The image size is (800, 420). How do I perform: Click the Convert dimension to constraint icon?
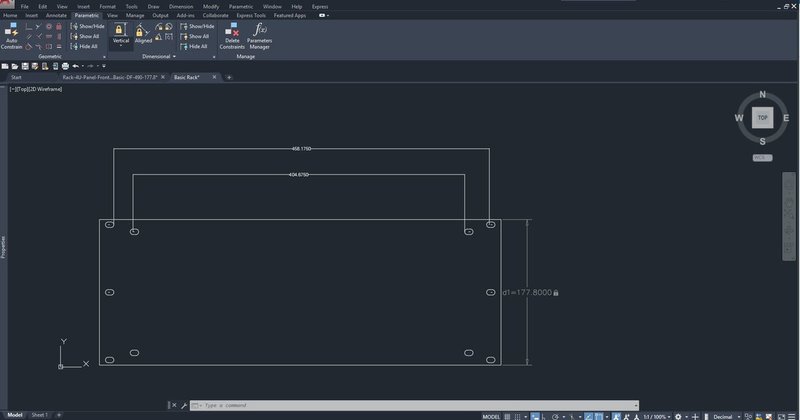point(168,37)
